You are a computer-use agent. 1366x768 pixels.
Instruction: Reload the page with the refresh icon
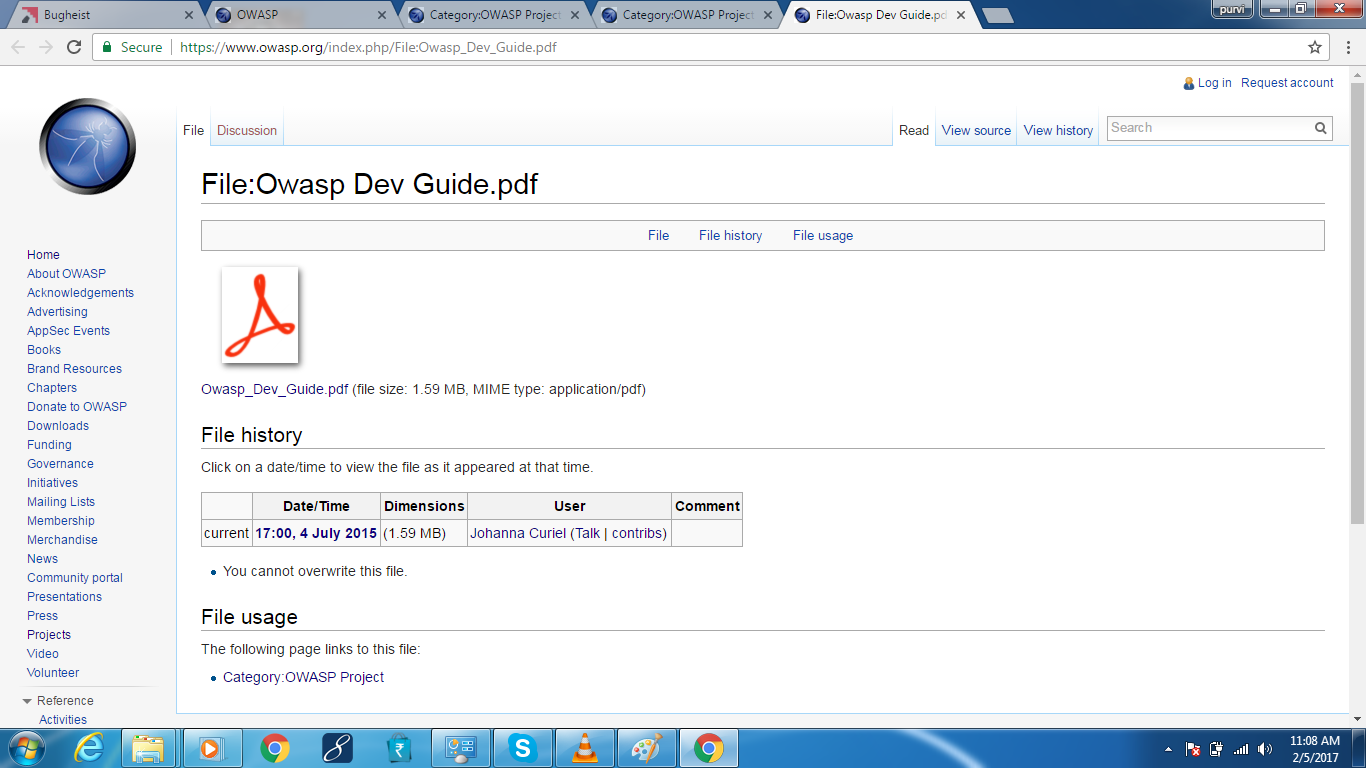click(74, 47)
